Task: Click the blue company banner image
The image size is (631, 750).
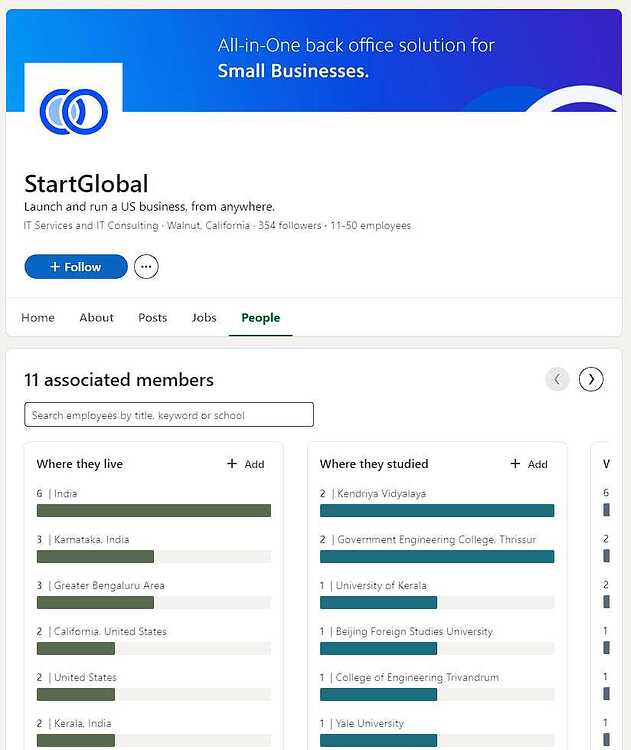Action: (314, 60)
